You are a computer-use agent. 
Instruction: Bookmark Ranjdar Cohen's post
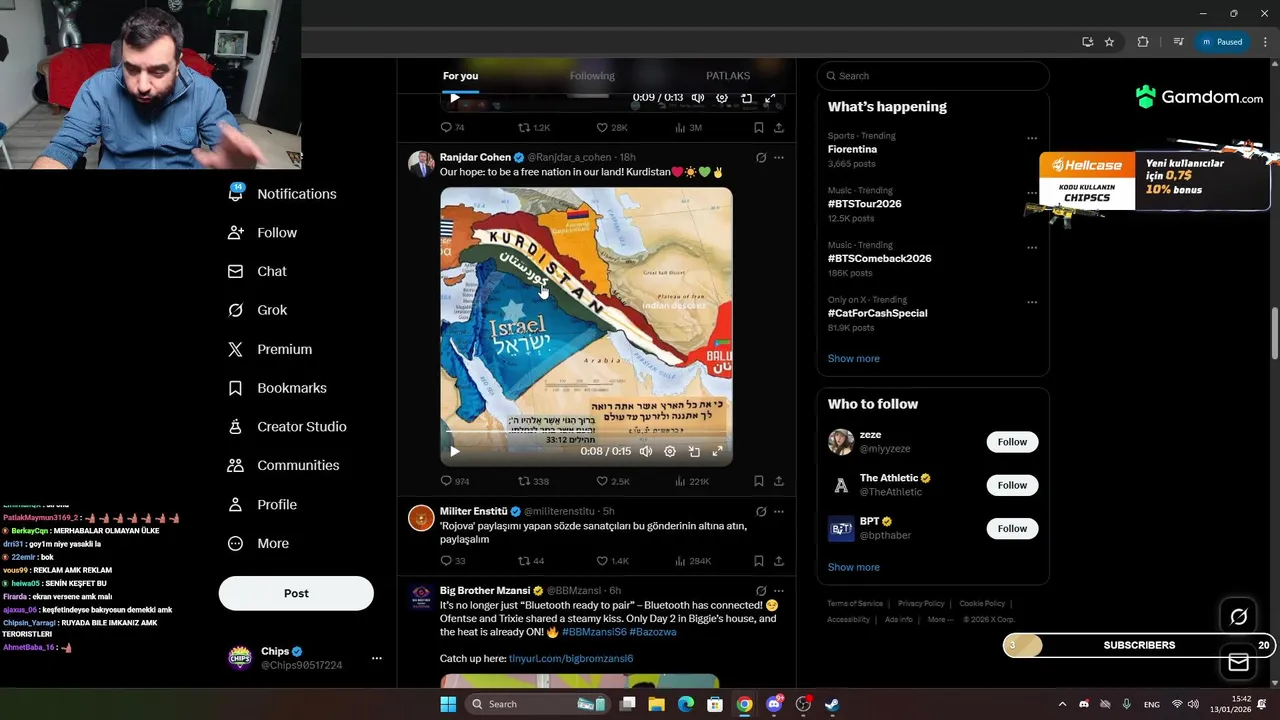click(x=759, y=481)
